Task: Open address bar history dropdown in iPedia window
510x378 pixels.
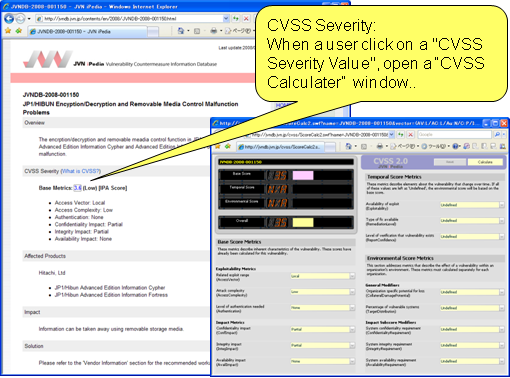Action: [x=226, y=19]
